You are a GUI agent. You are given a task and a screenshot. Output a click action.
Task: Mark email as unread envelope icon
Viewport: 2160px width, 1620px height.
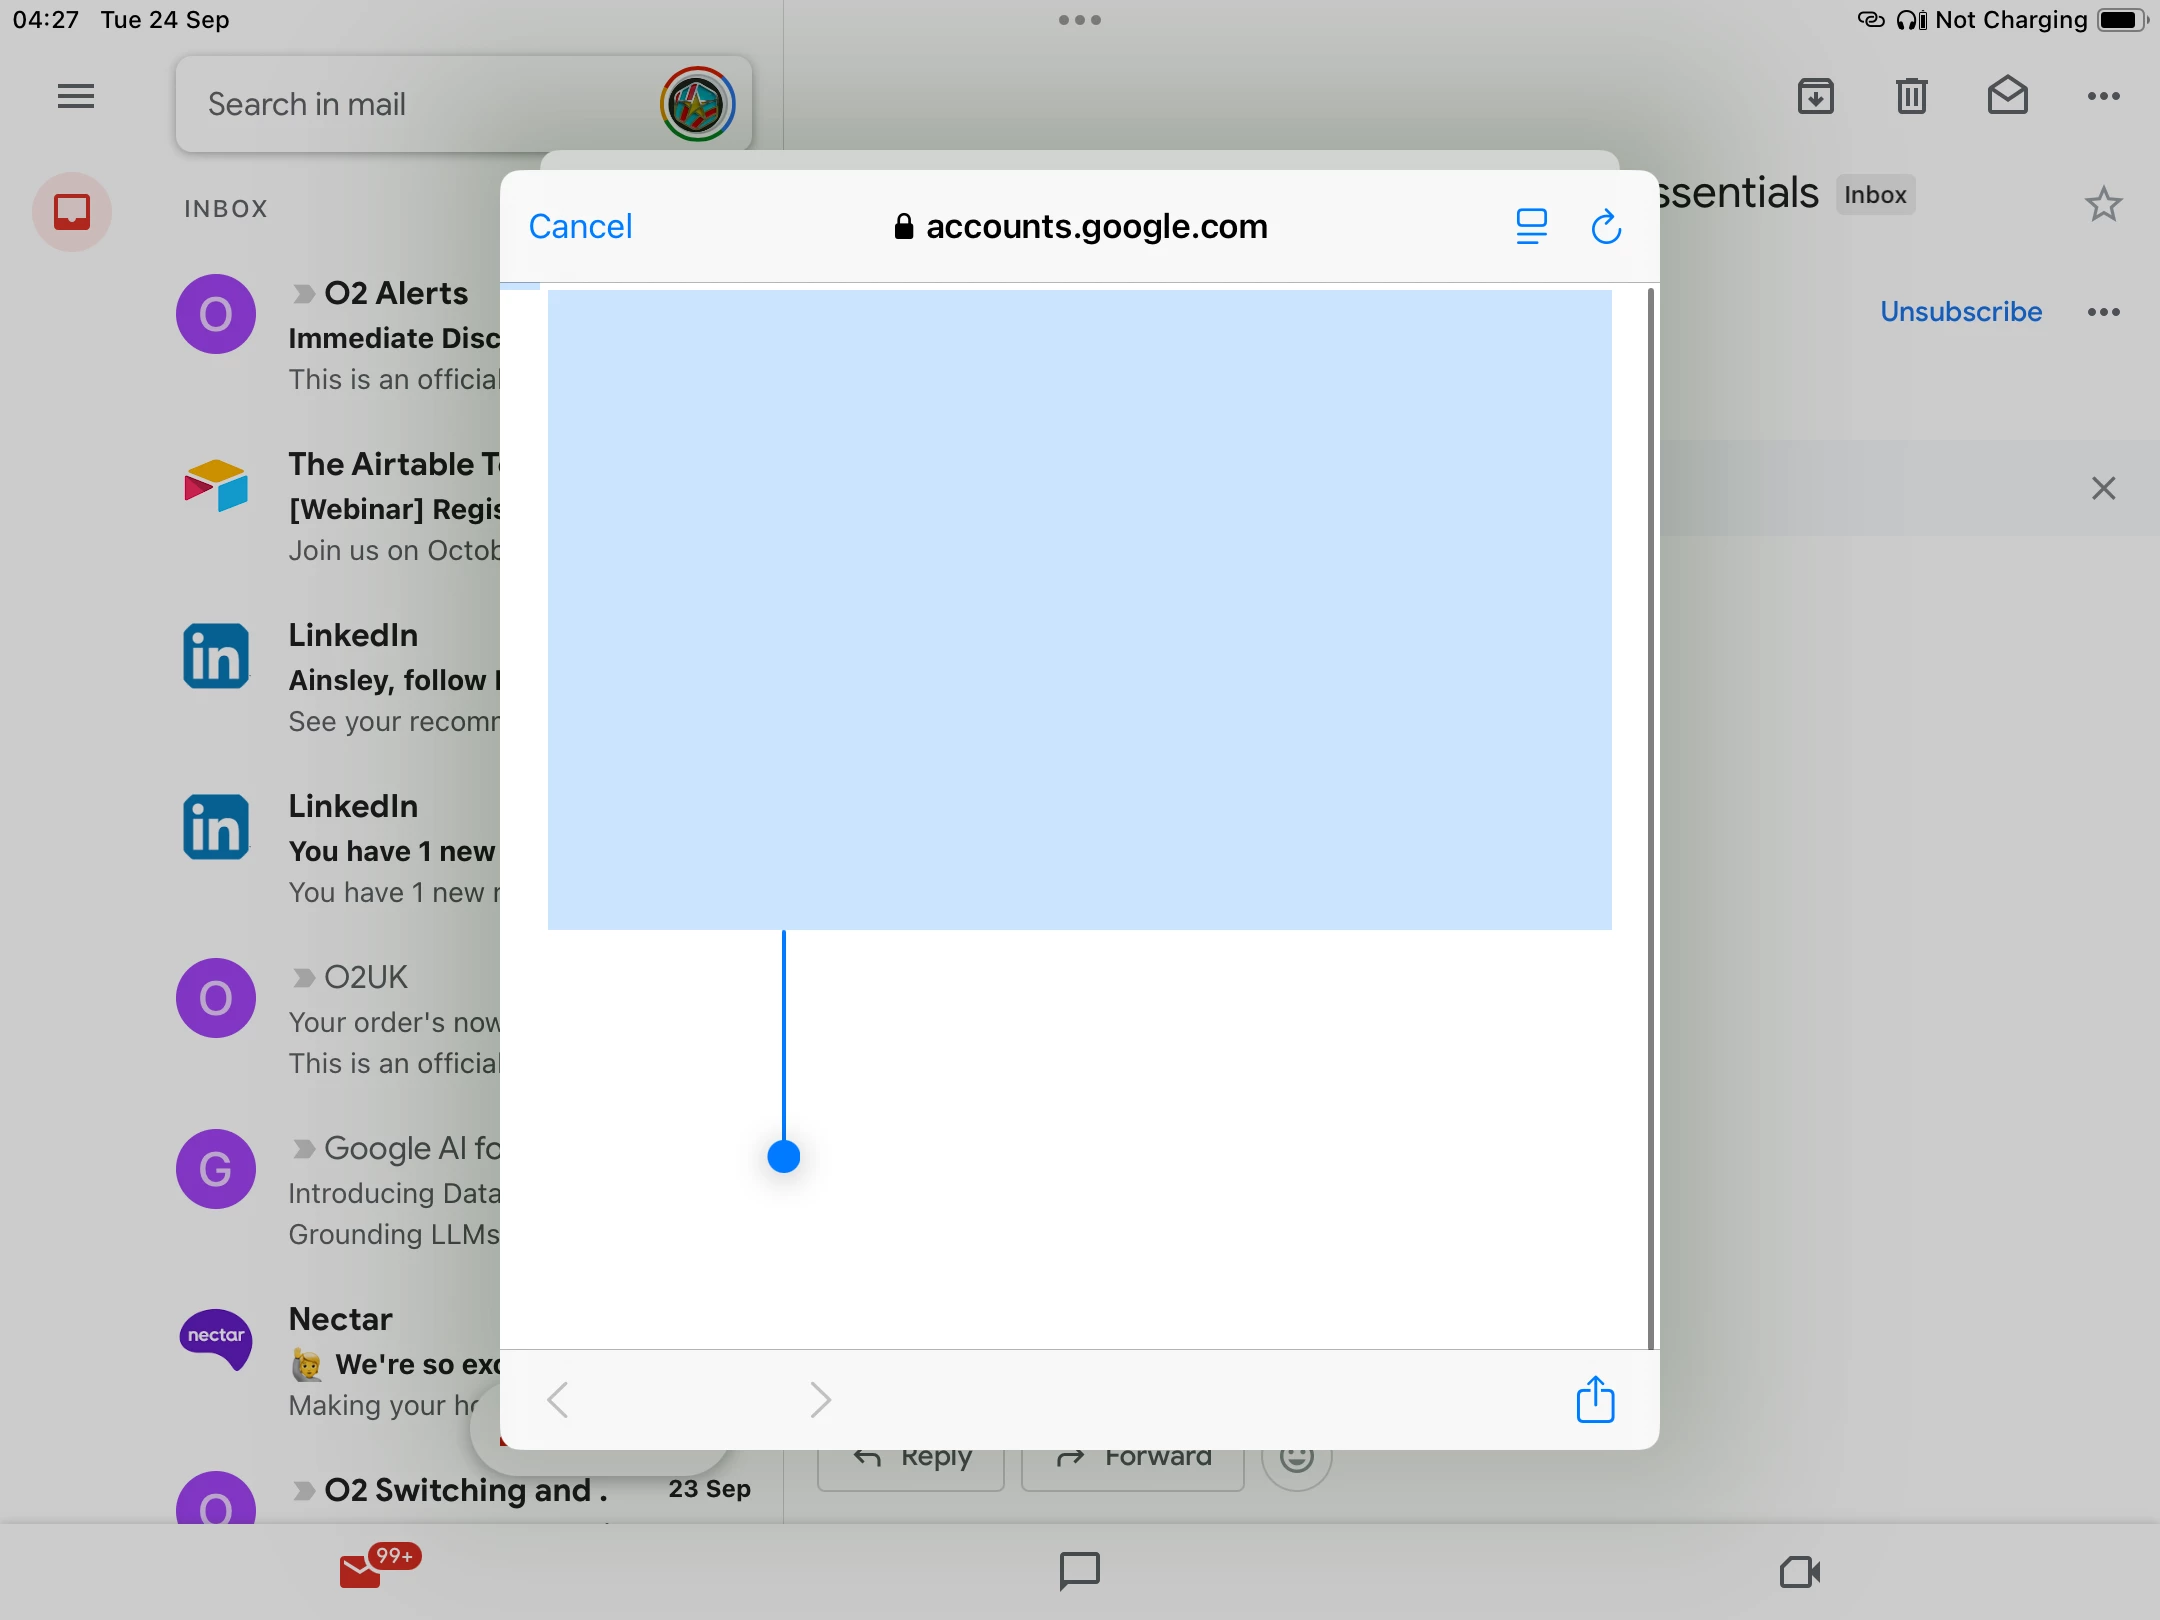[2007, 97]
